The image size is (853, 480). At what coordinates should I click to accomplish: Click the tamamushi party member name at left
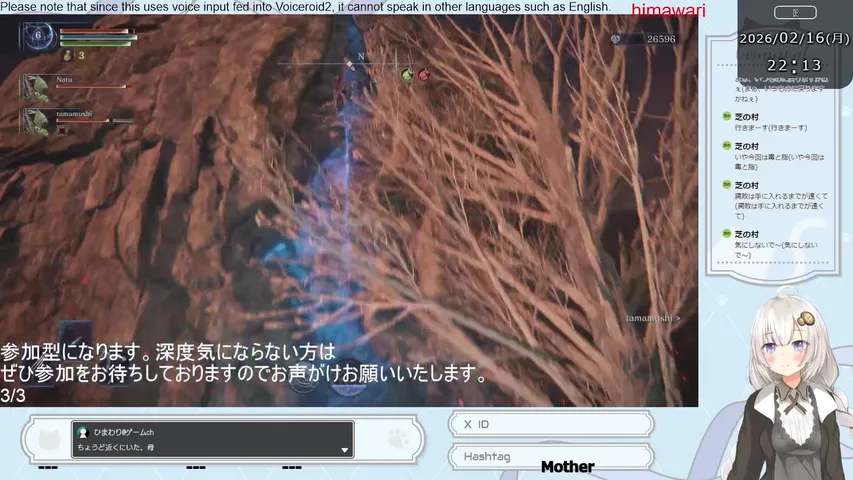coord(74,114)
